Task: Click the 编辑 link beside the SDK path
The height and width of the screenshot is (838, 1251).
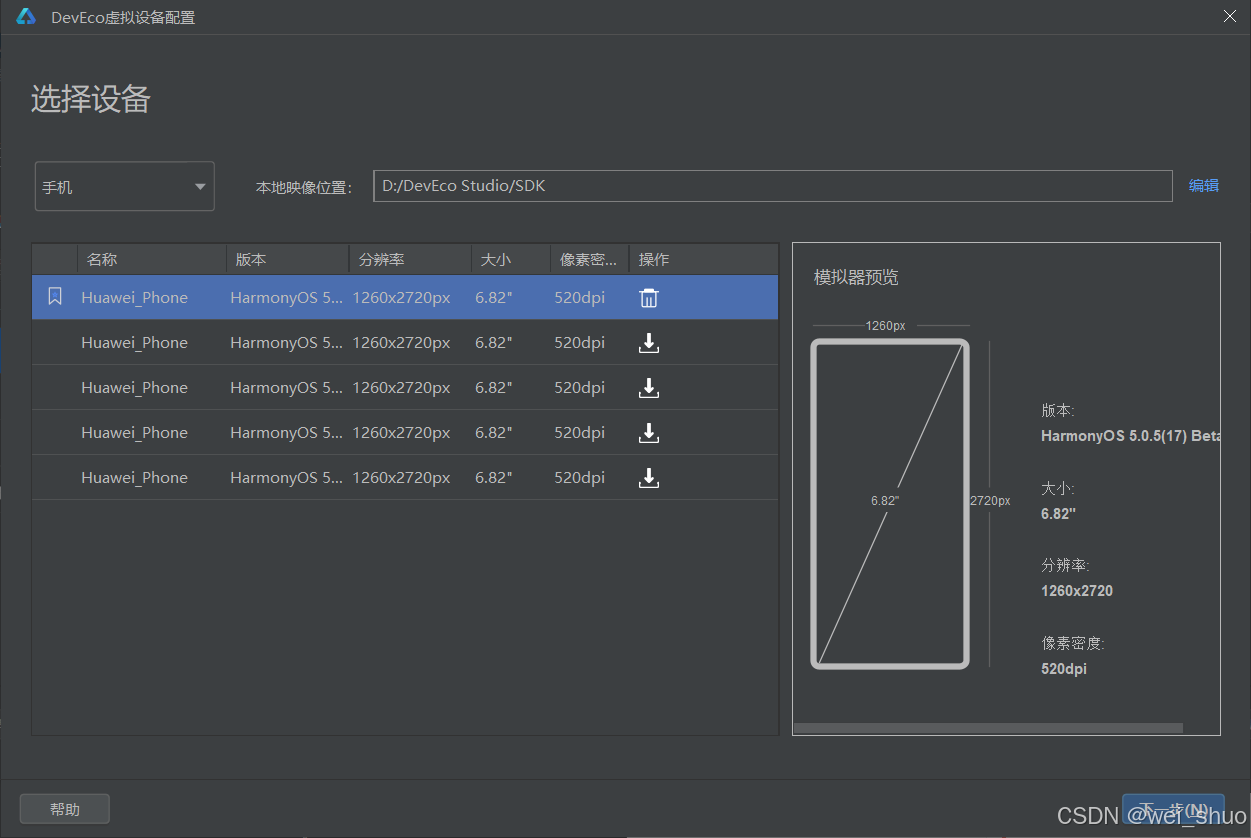Action: [1203, 186]
